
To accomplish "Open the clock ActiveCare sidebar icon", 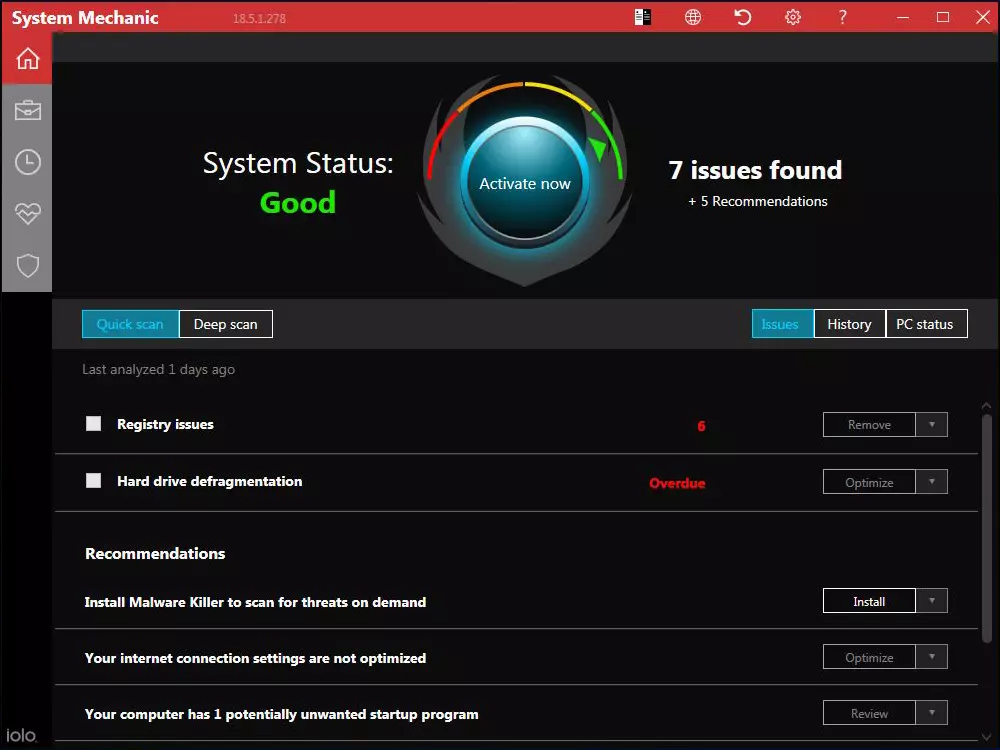I will point(27,162).
